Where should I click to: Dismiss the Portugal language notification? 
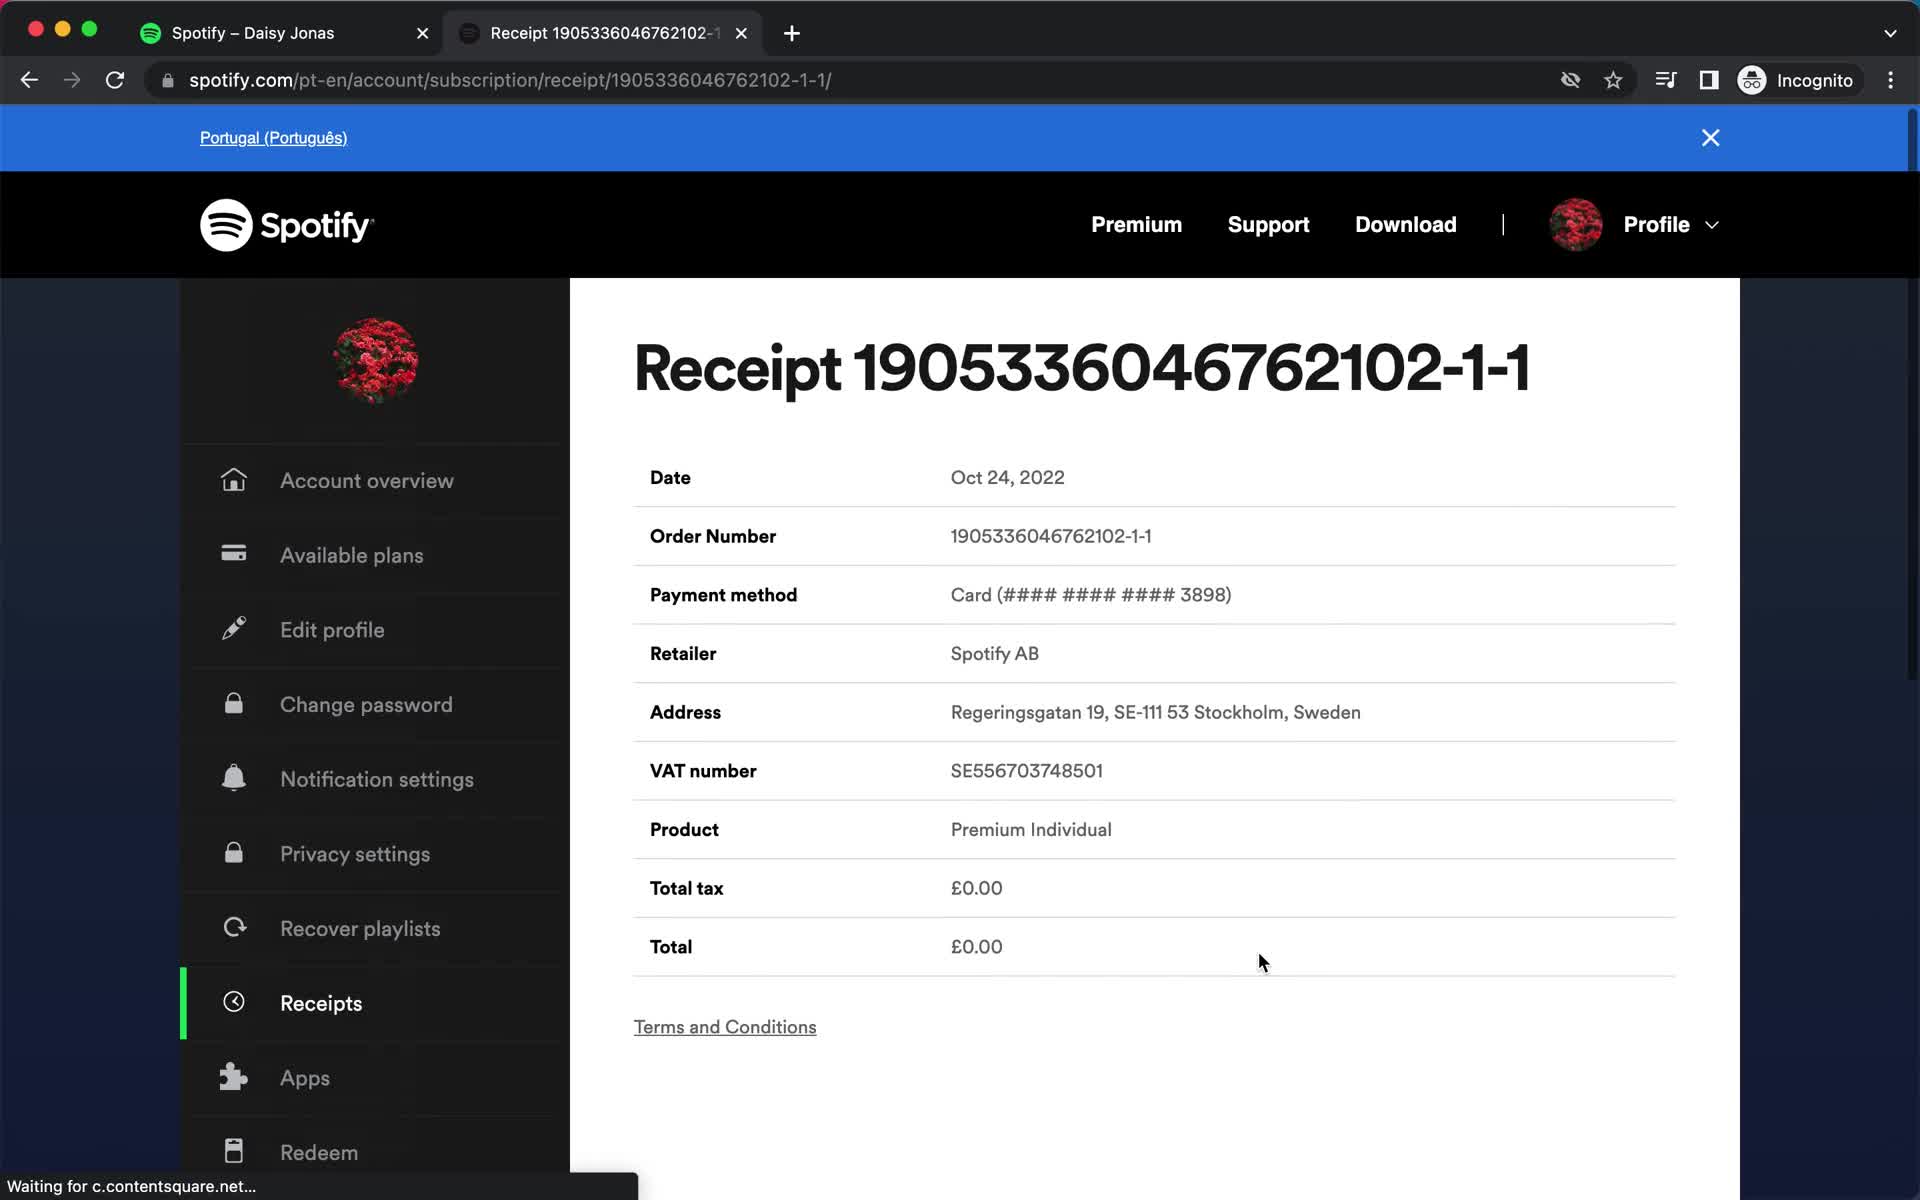click(x=1710, y=137)
